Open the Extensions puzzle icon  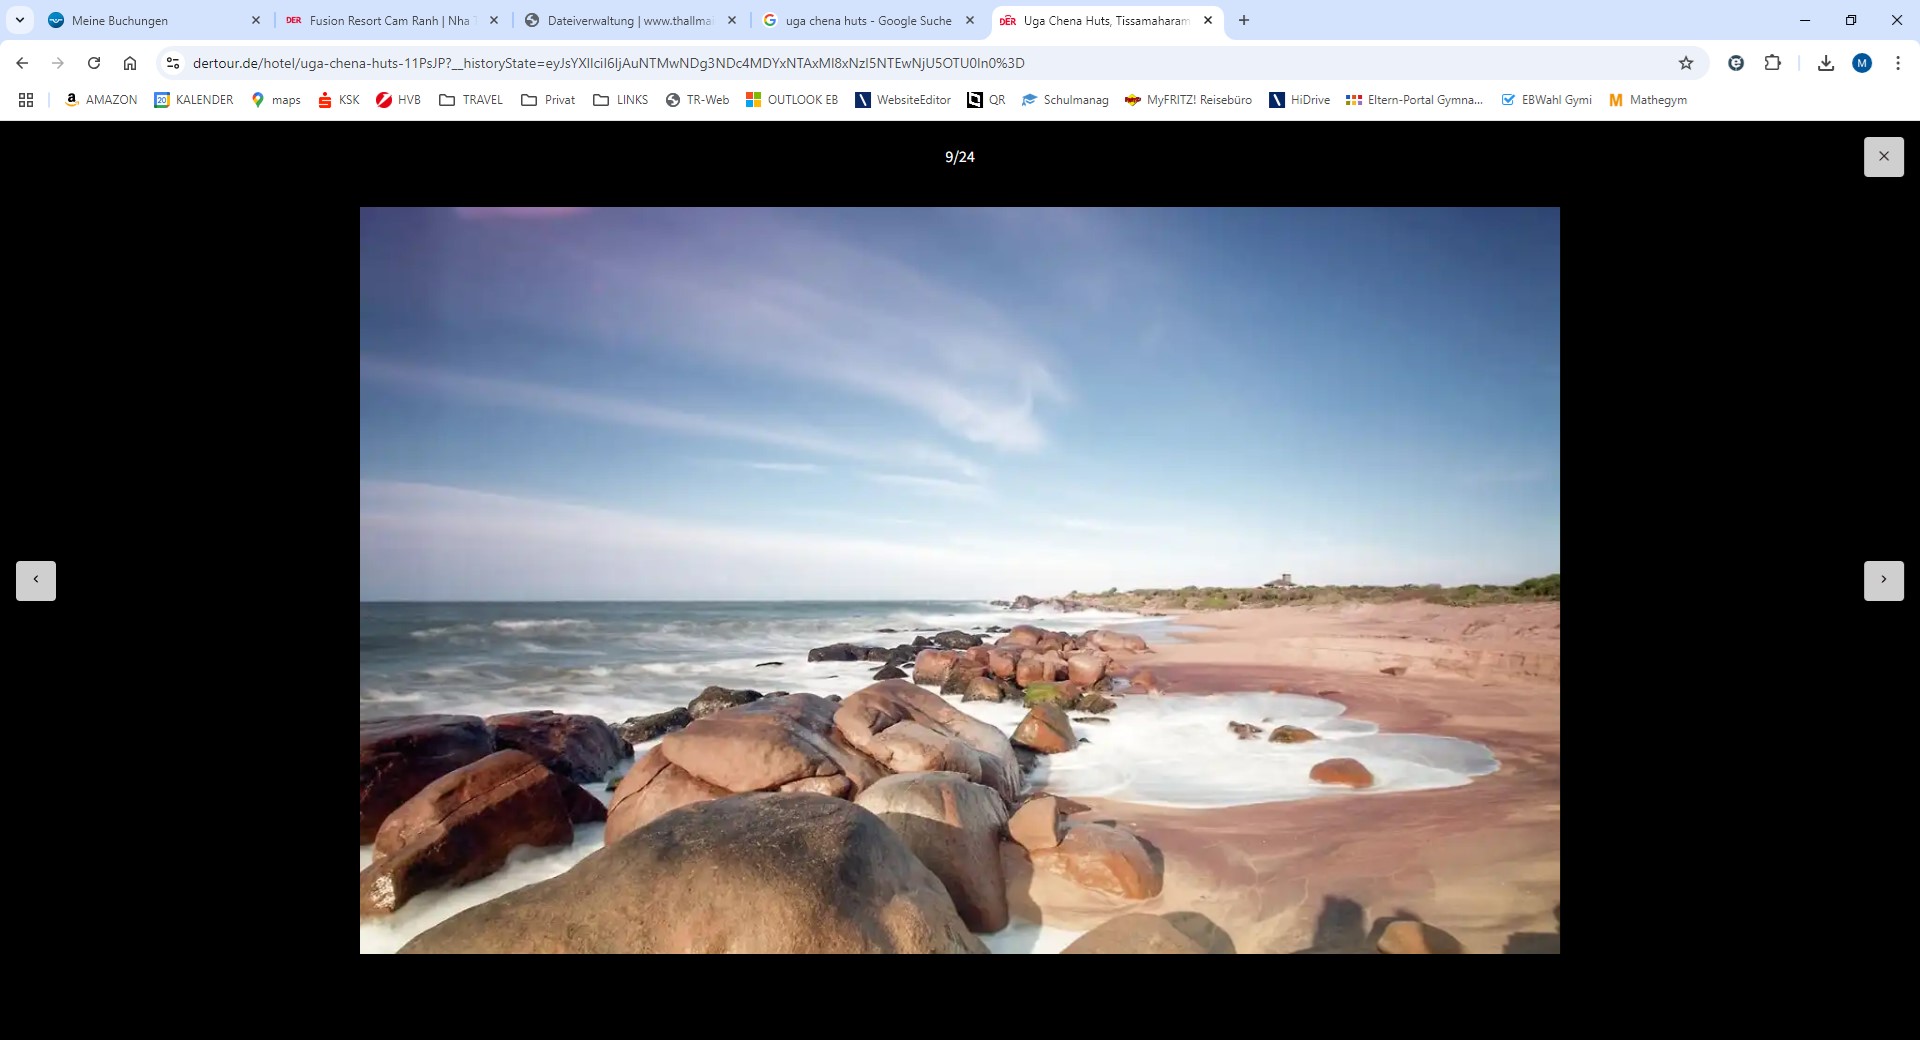click(1772, 63)
